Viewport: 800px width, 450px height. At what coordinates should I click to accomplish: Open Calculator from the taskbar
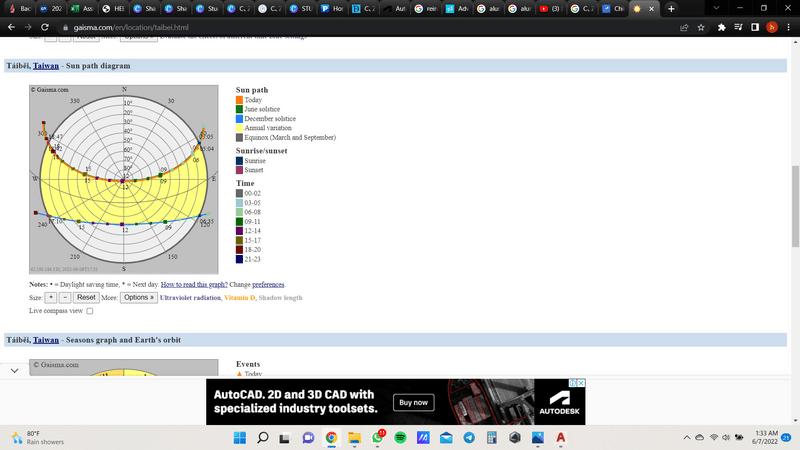492,437
